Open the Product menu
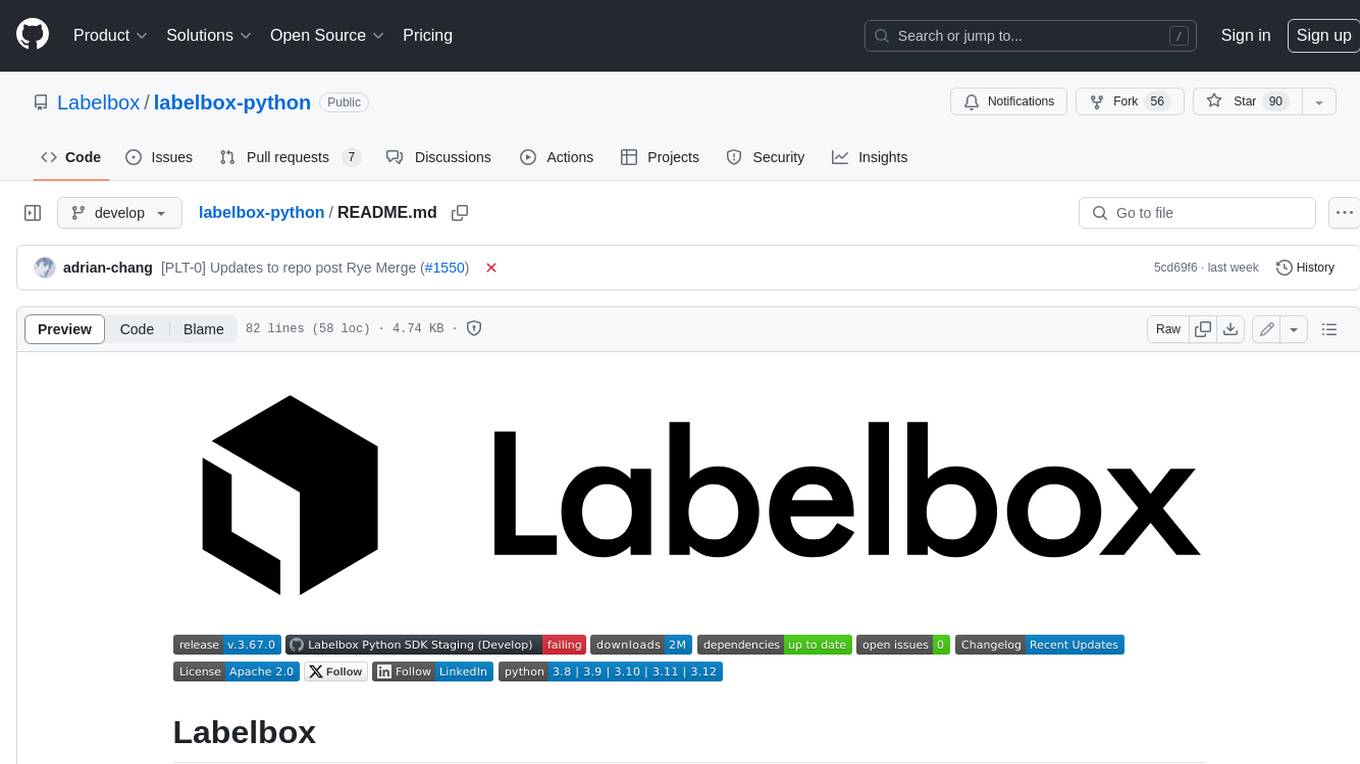The height and width of the screenshot is (764, 1360). click(110, 35)
